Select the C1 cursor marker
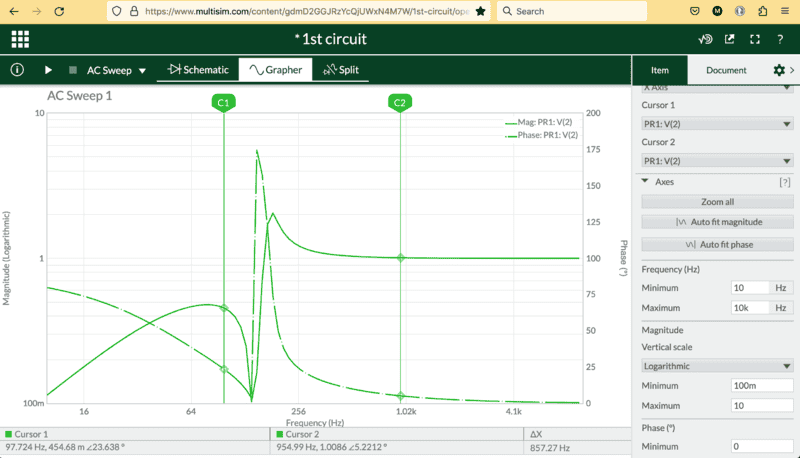Screen dimensions: 800x458 coord(223,103)
